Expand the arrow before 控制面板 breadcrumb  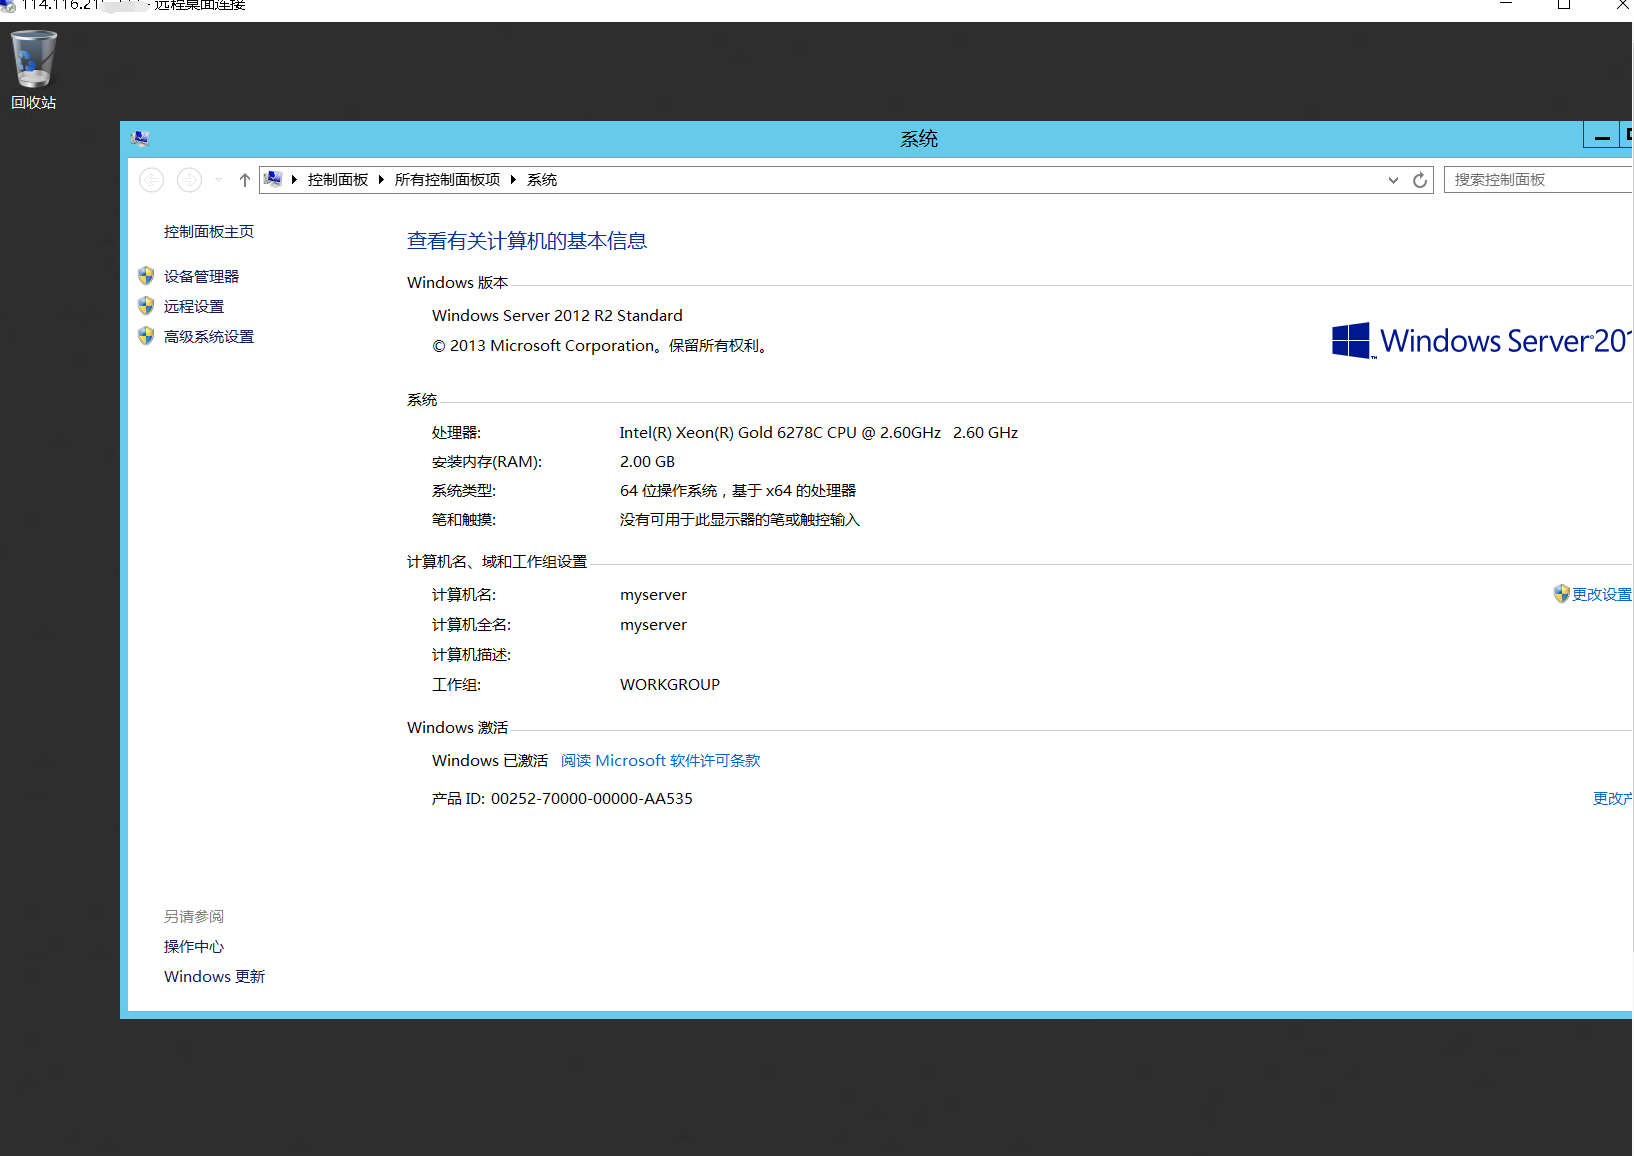(x=294, y=180)
